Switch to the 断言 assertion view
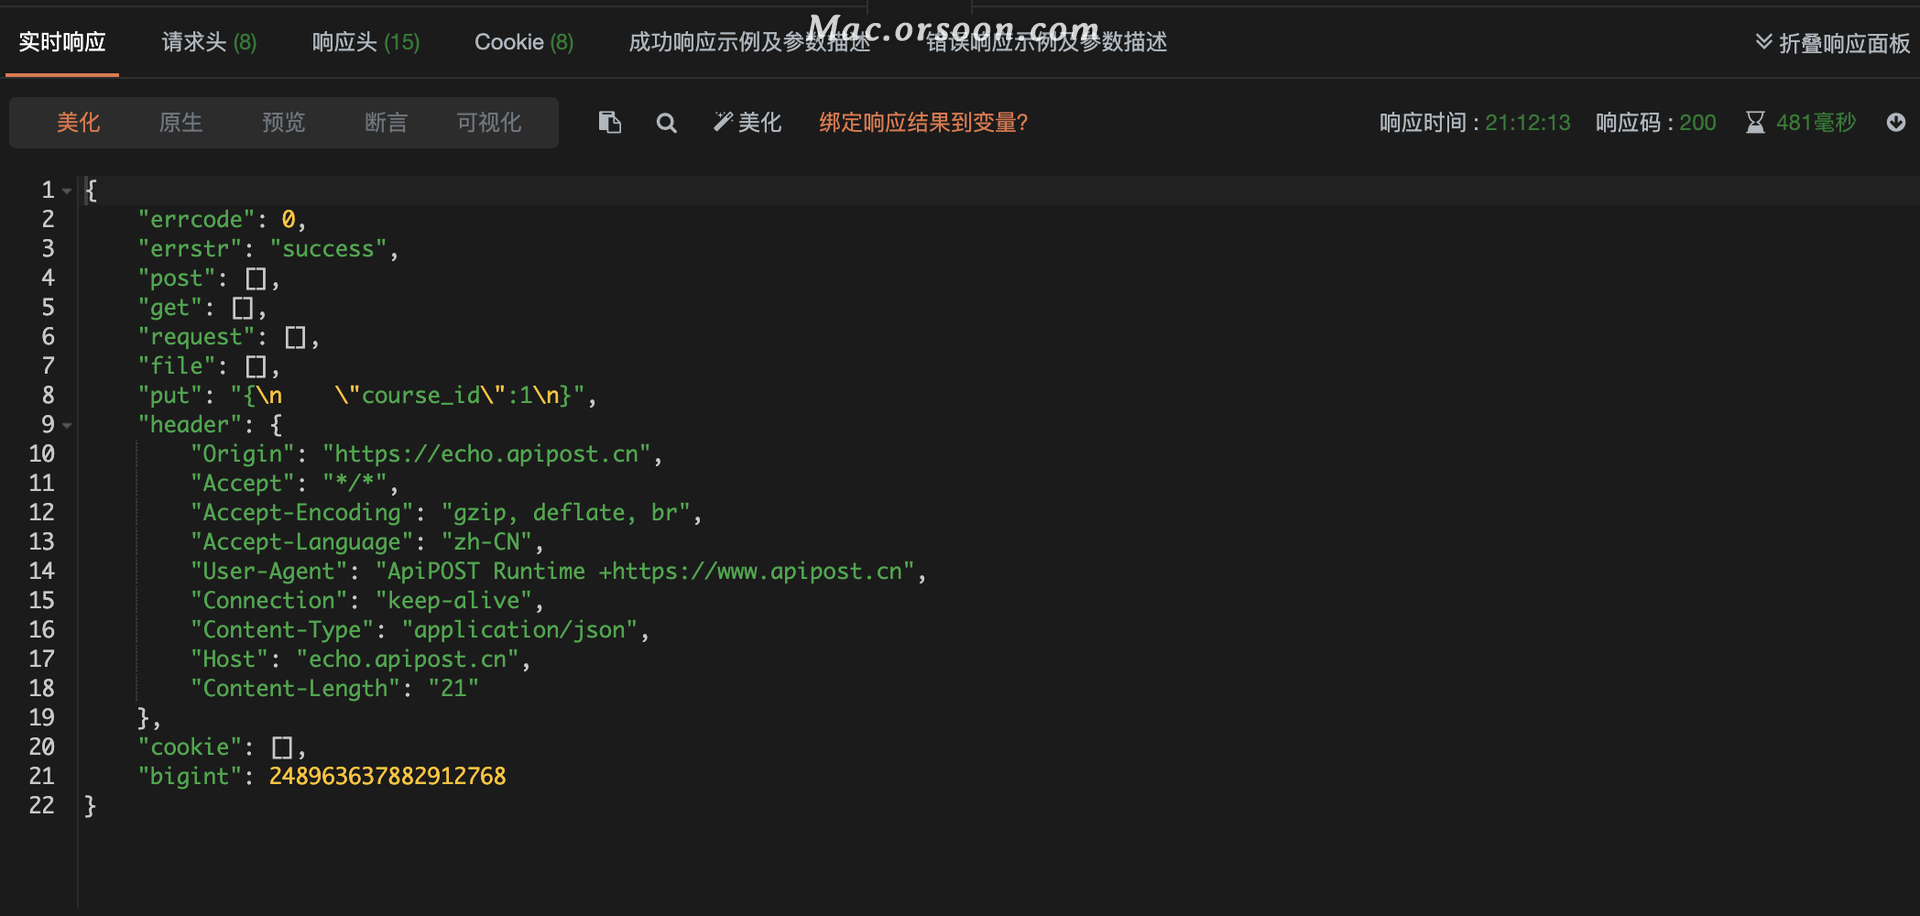The height and width of the screenshot is (916, 1920). point(386,122)
